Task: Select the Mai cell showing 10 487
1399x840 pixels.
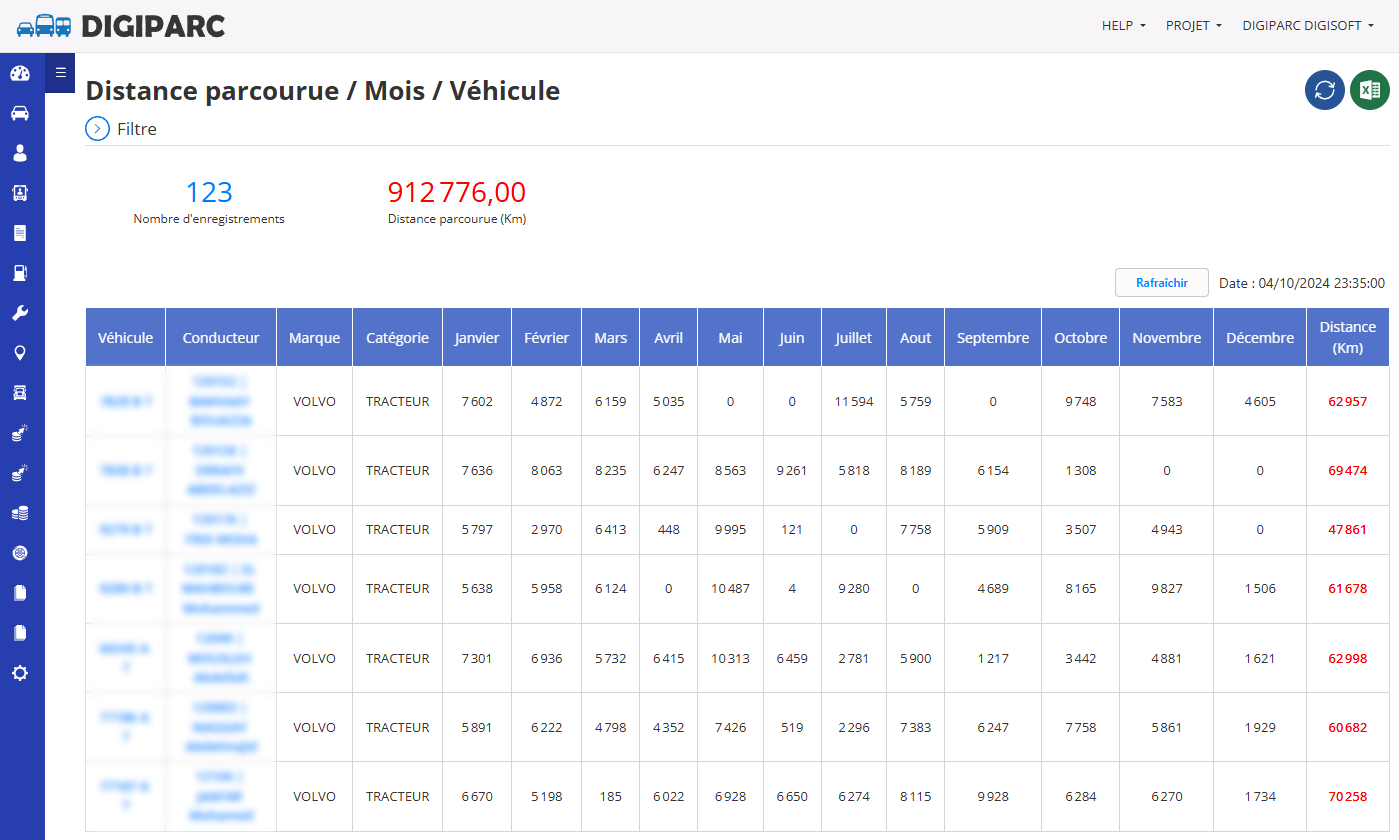Action: point(731,588)
